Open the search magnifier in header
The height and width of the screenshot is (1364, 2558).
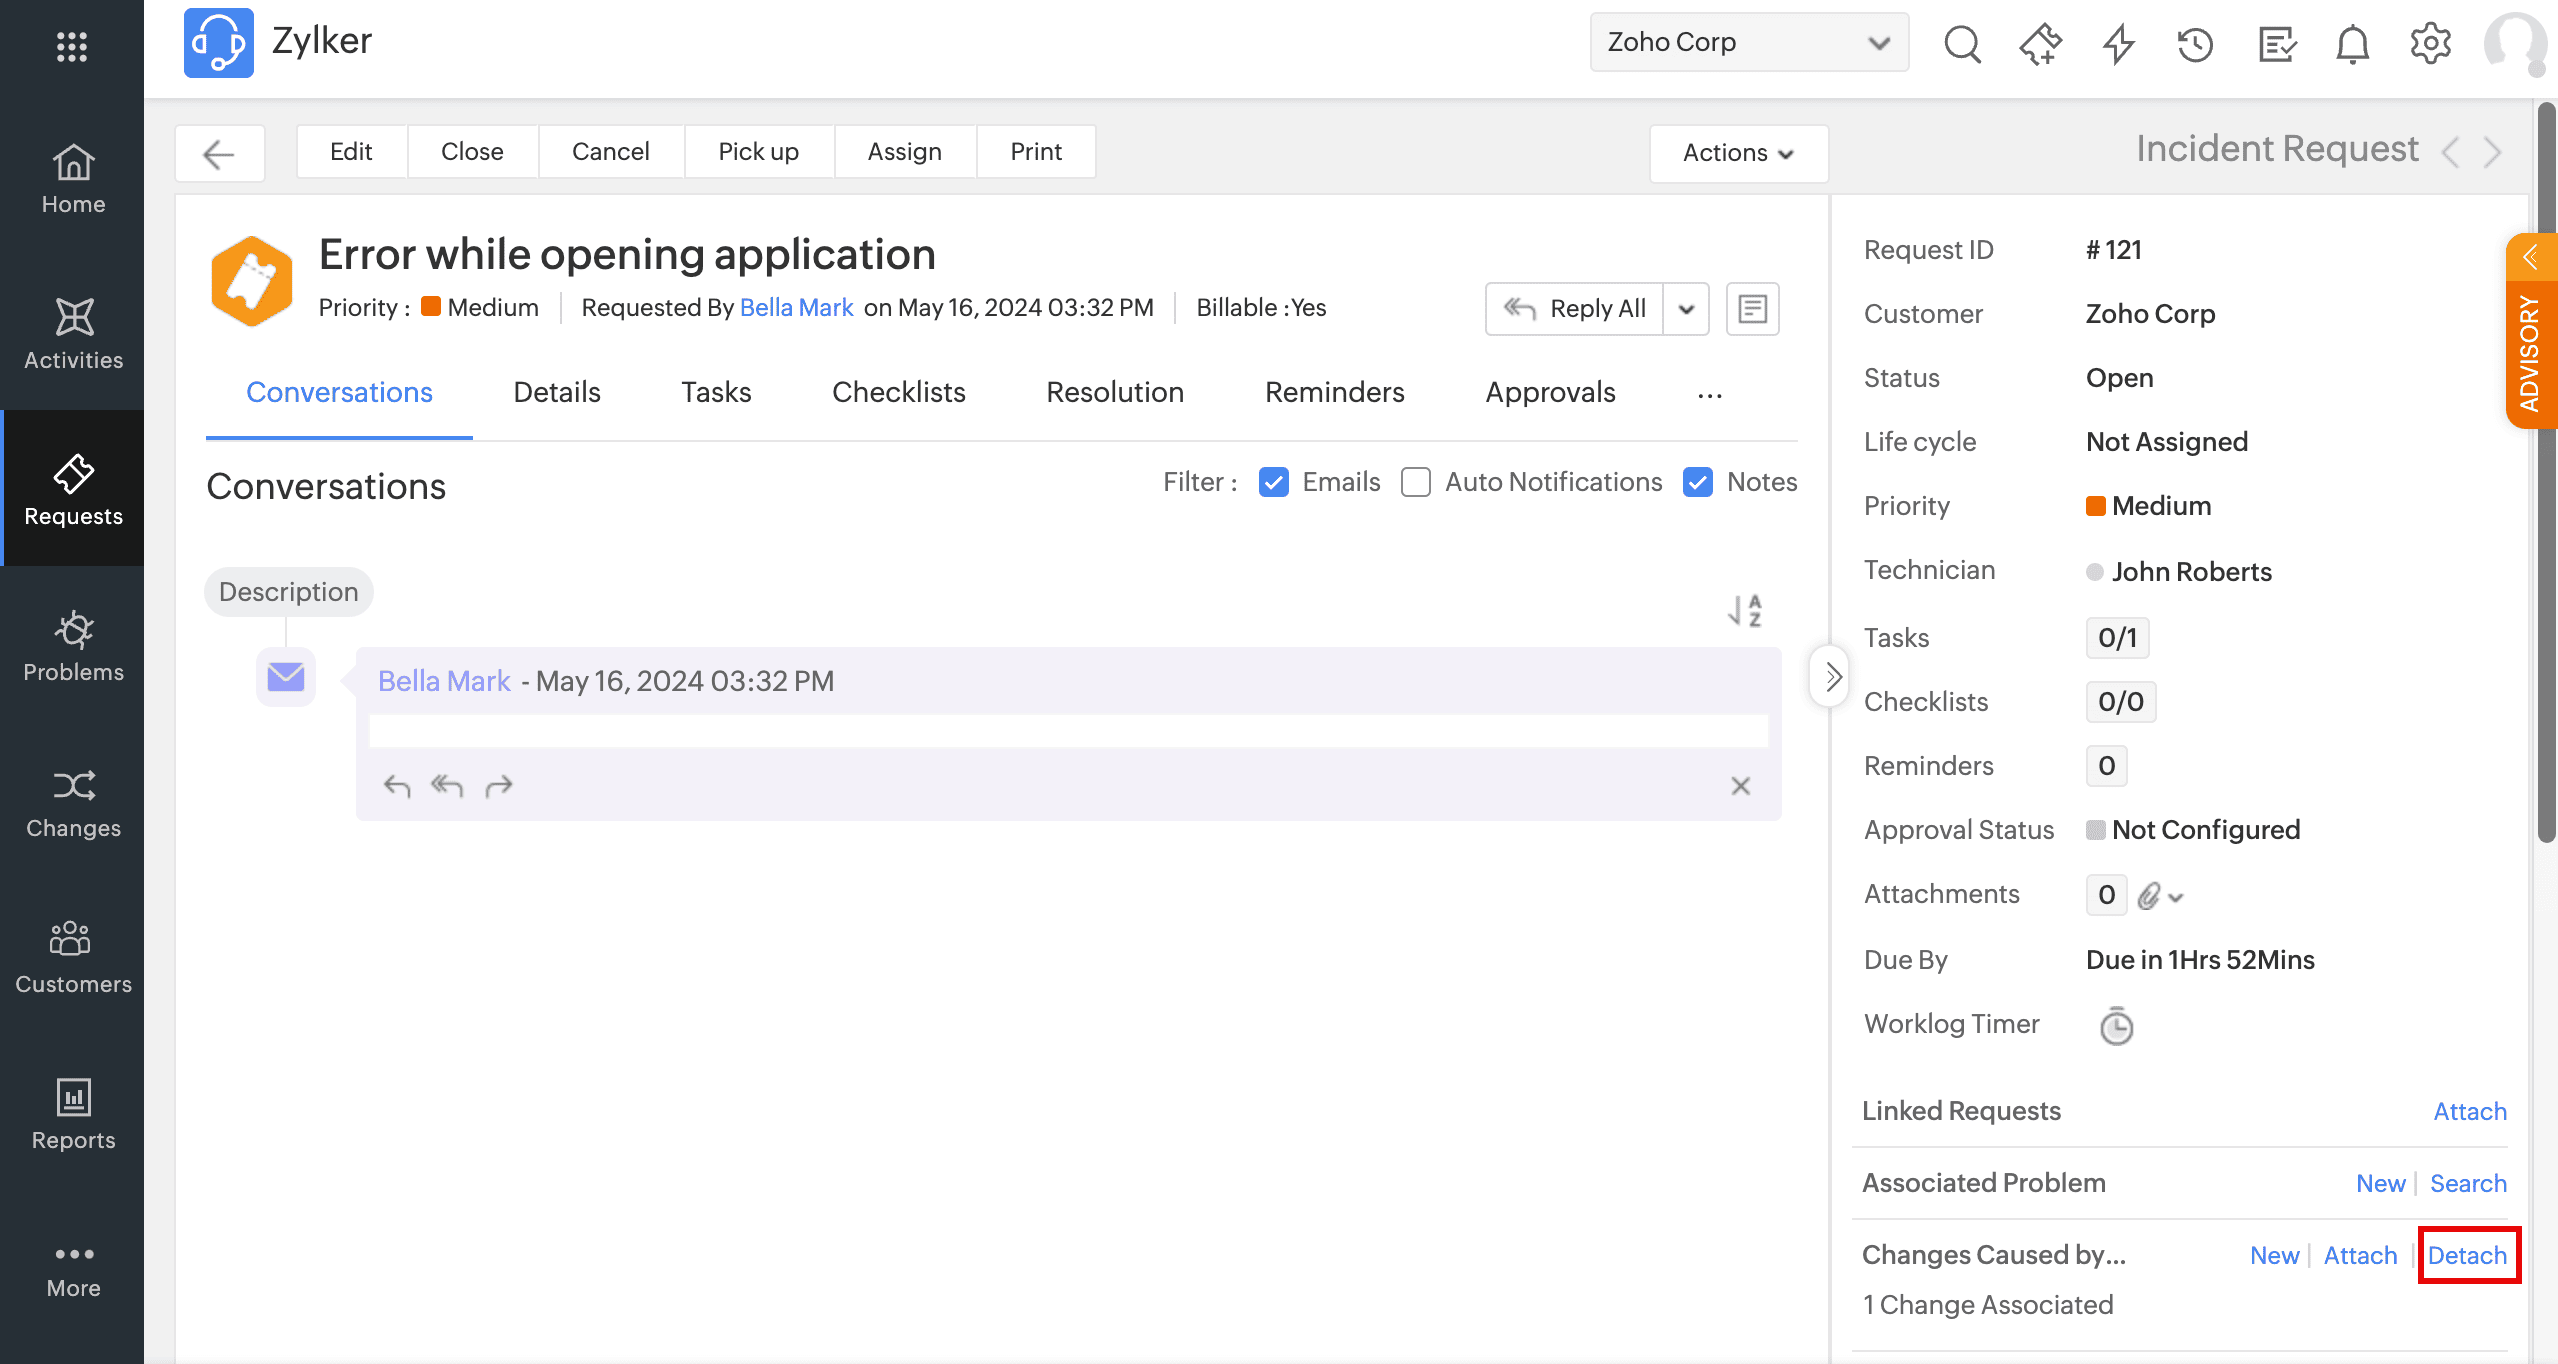1962,44
